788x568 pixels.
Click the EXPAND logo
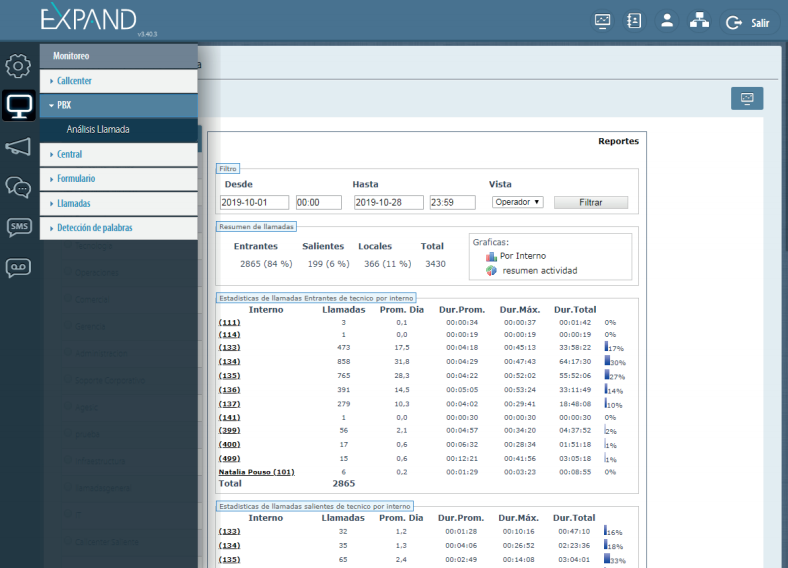pyautogui.click(x=88, y=18)
